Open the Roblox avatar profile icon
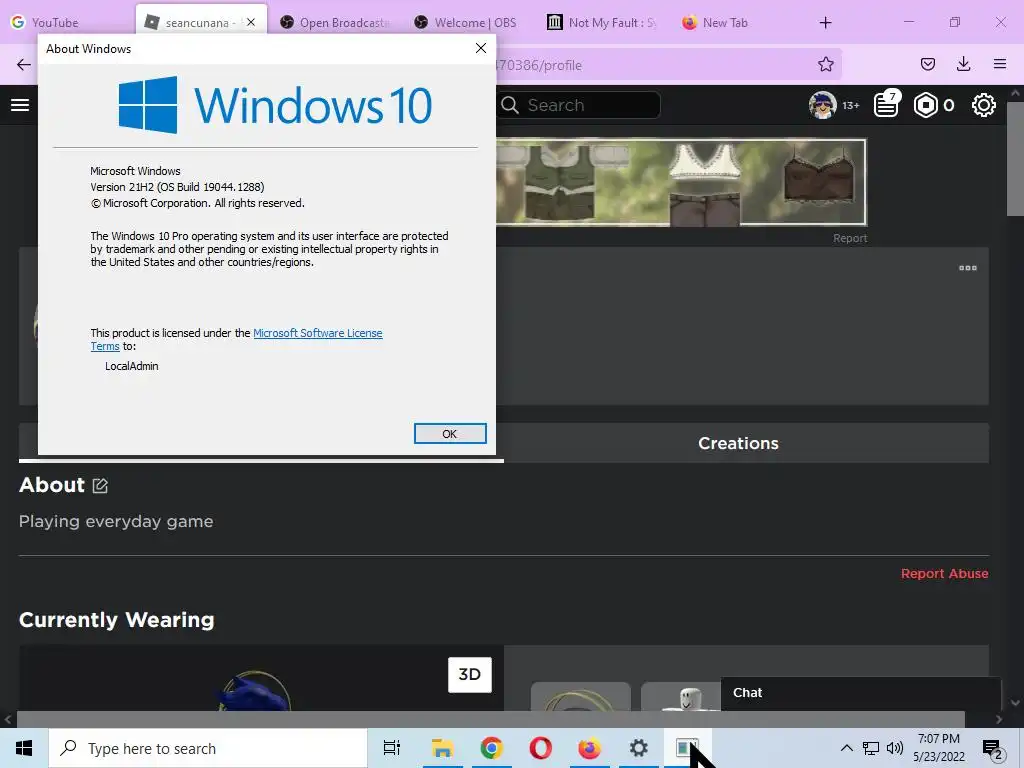 coord(822,105)
